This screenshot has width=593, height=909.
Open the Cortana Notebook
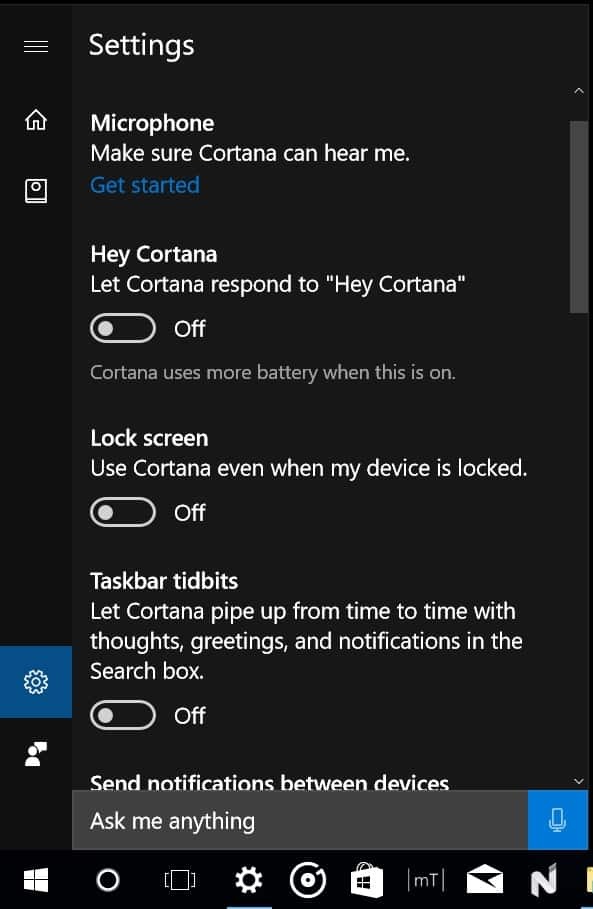(x=36, y=191)
